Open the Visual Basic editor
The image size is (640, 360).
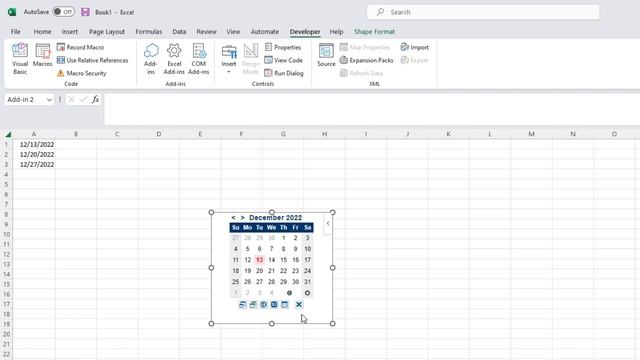point(20,59)
